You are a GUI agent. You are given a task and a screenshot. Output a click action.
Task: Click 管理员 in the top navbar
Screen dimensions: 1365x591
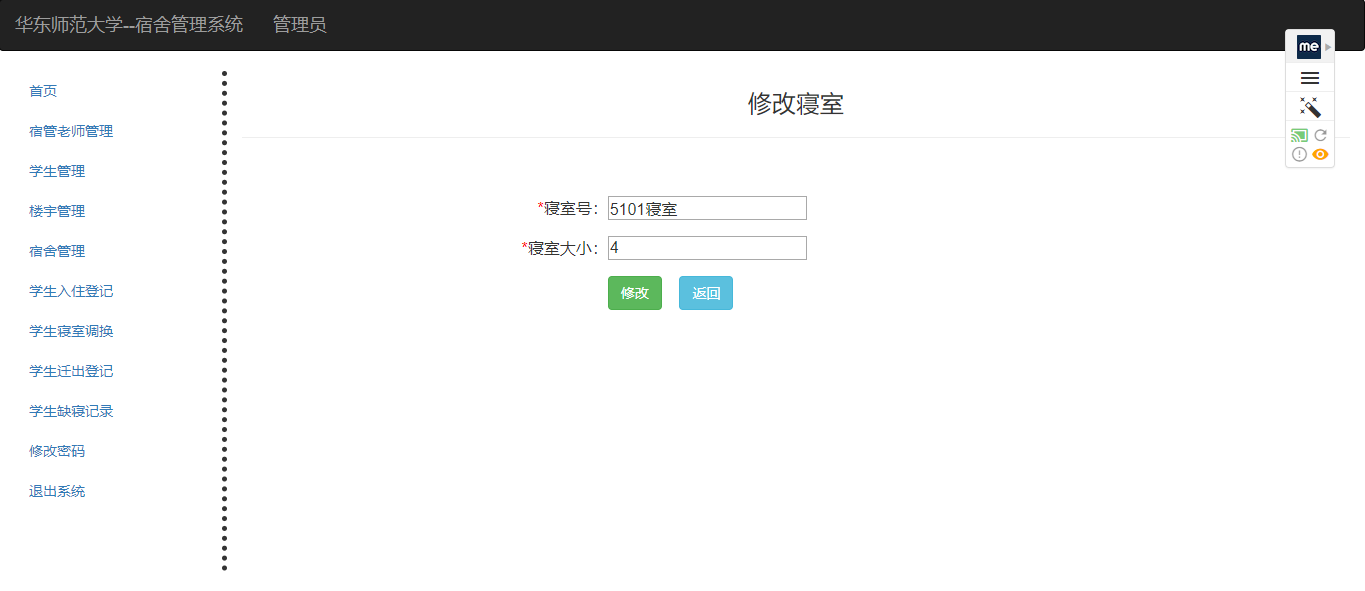click(300, 25)
